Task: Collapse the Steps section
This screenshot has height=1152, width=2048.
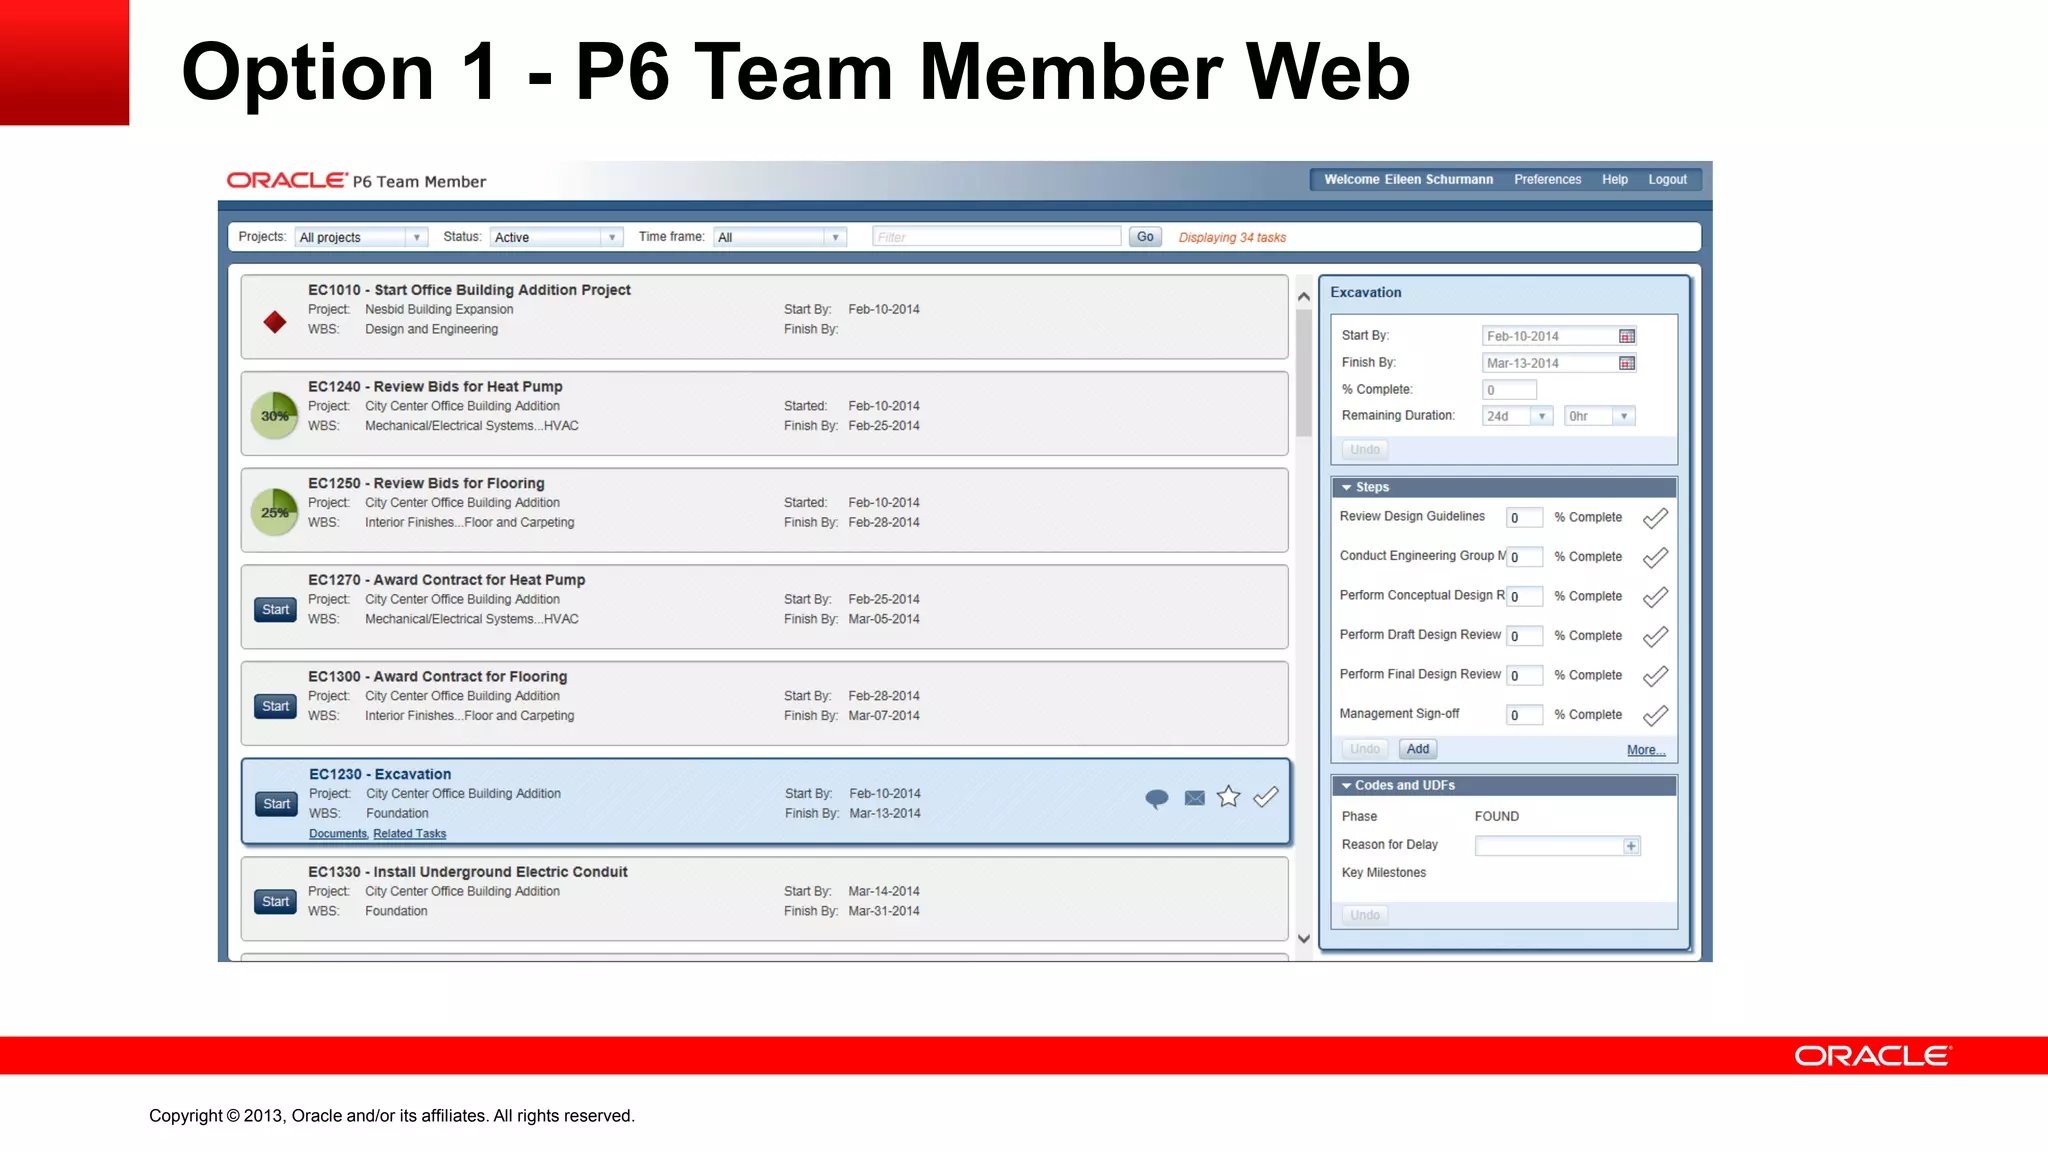Action: [x=1347, y=487]
